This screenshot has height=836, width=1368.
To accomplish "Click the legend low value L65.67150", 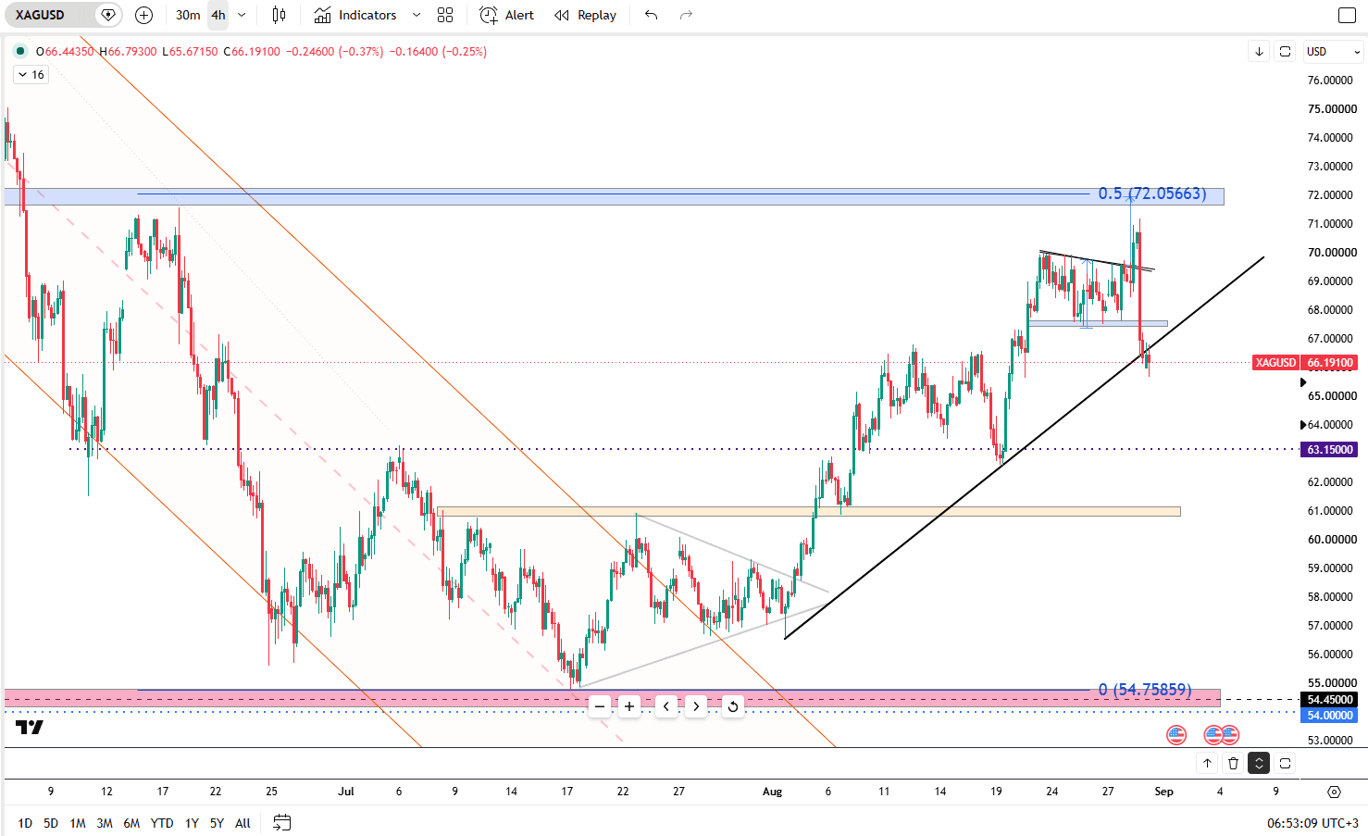I will point(190,51).
